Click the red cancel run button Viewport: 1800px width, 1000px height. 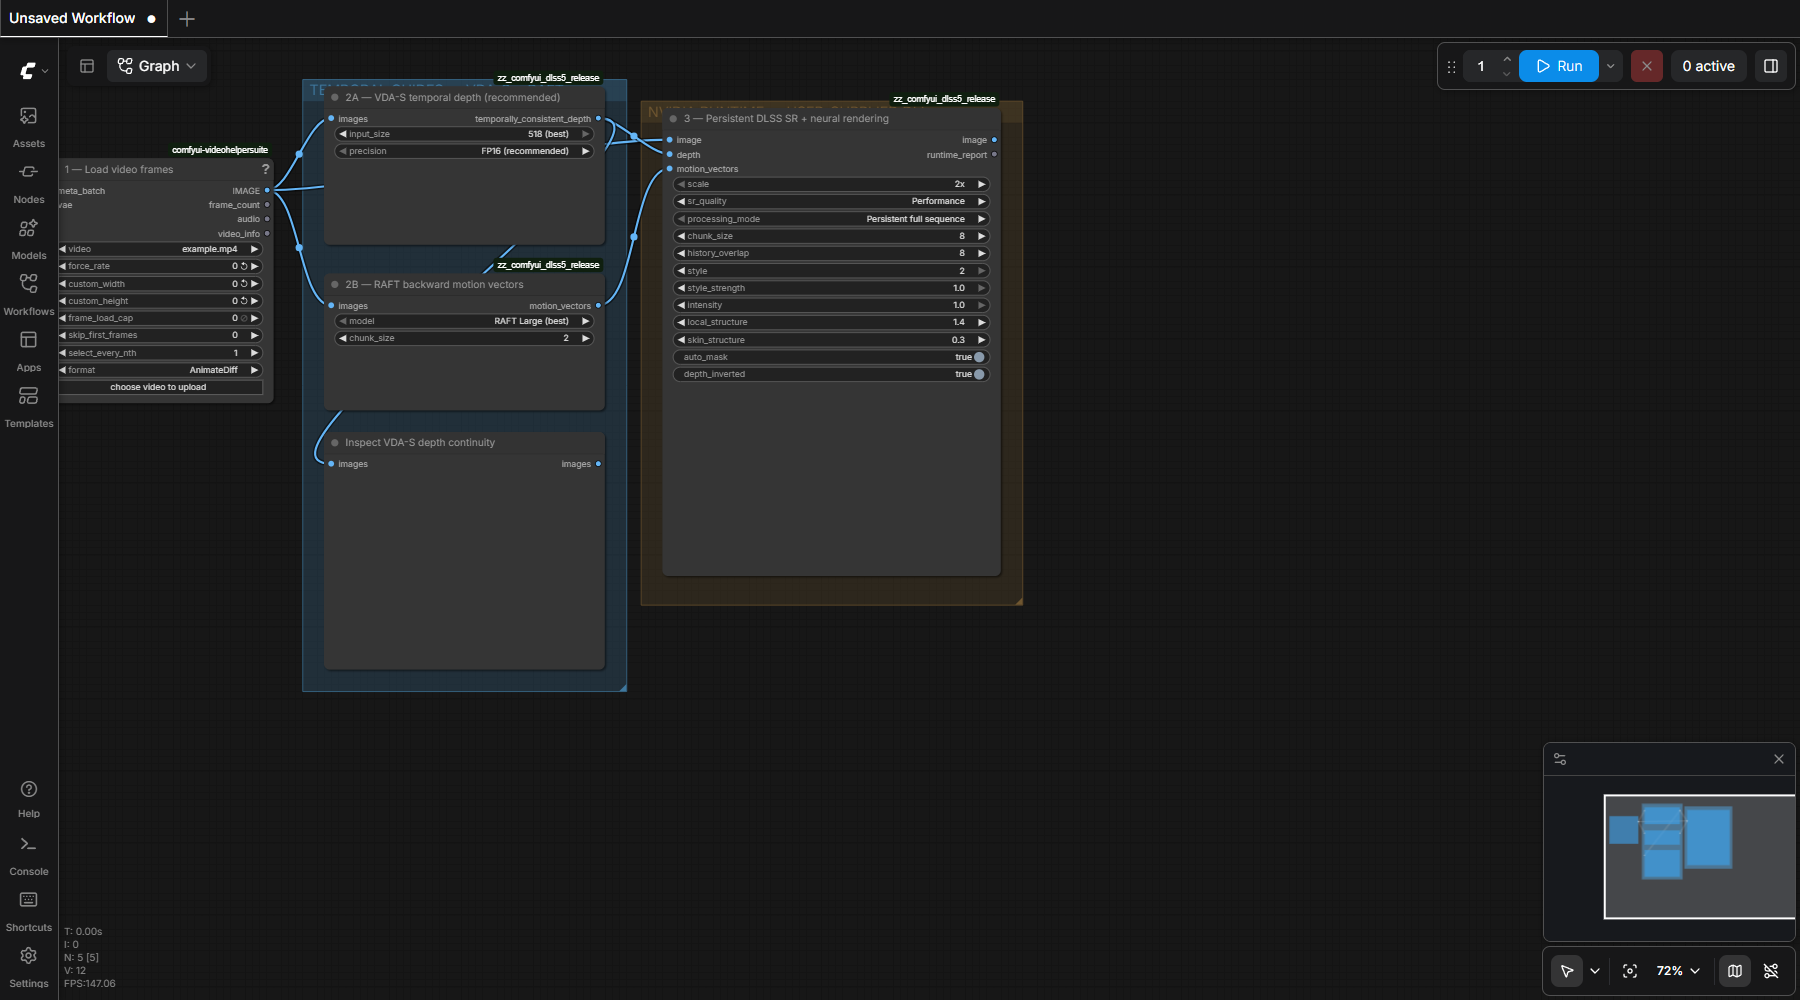[1646, 66]
